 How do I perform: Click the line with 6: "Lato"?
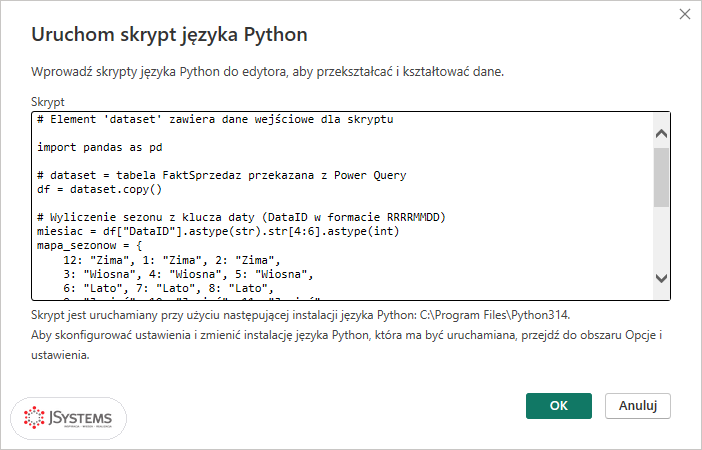[168, 288]
